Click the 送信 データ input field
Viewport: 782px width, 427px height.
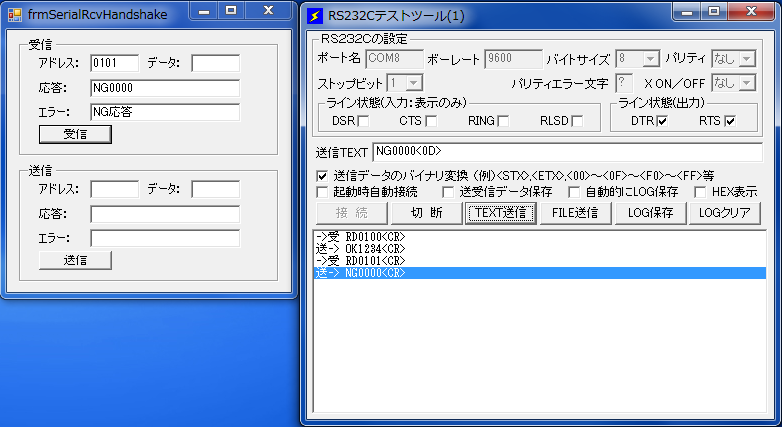click(x=215, y=189)
